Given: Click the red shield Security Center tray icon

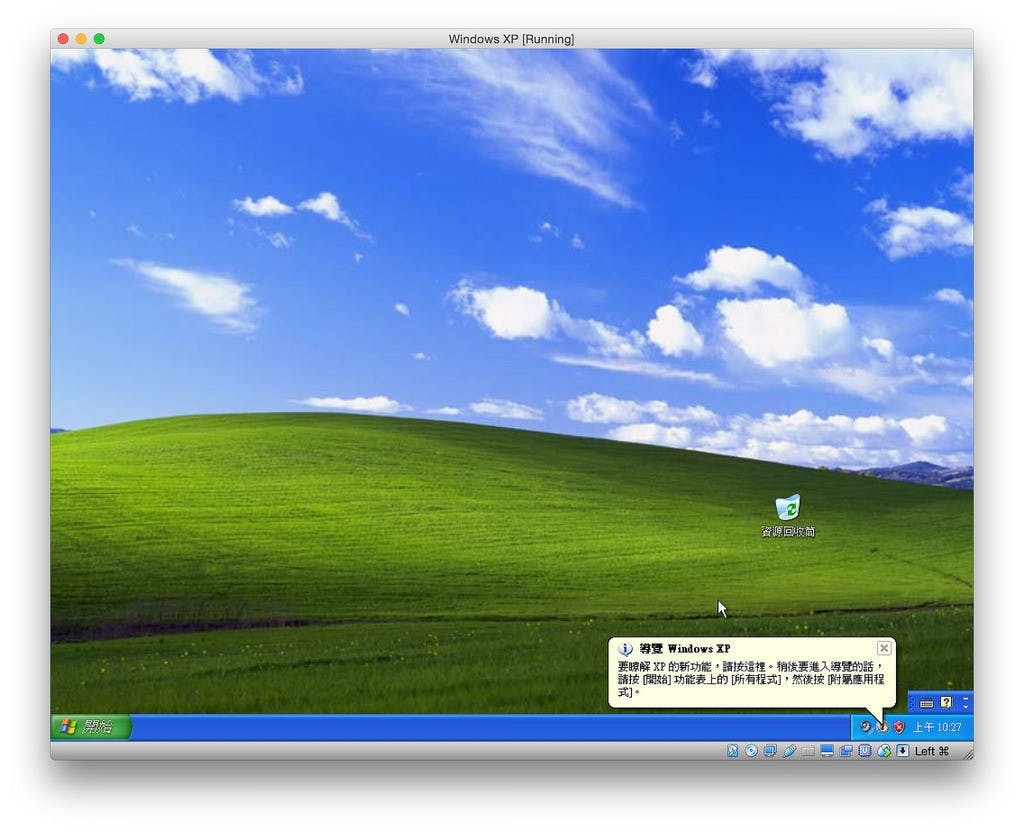Looking at the screenshot, I should (899, 727).
